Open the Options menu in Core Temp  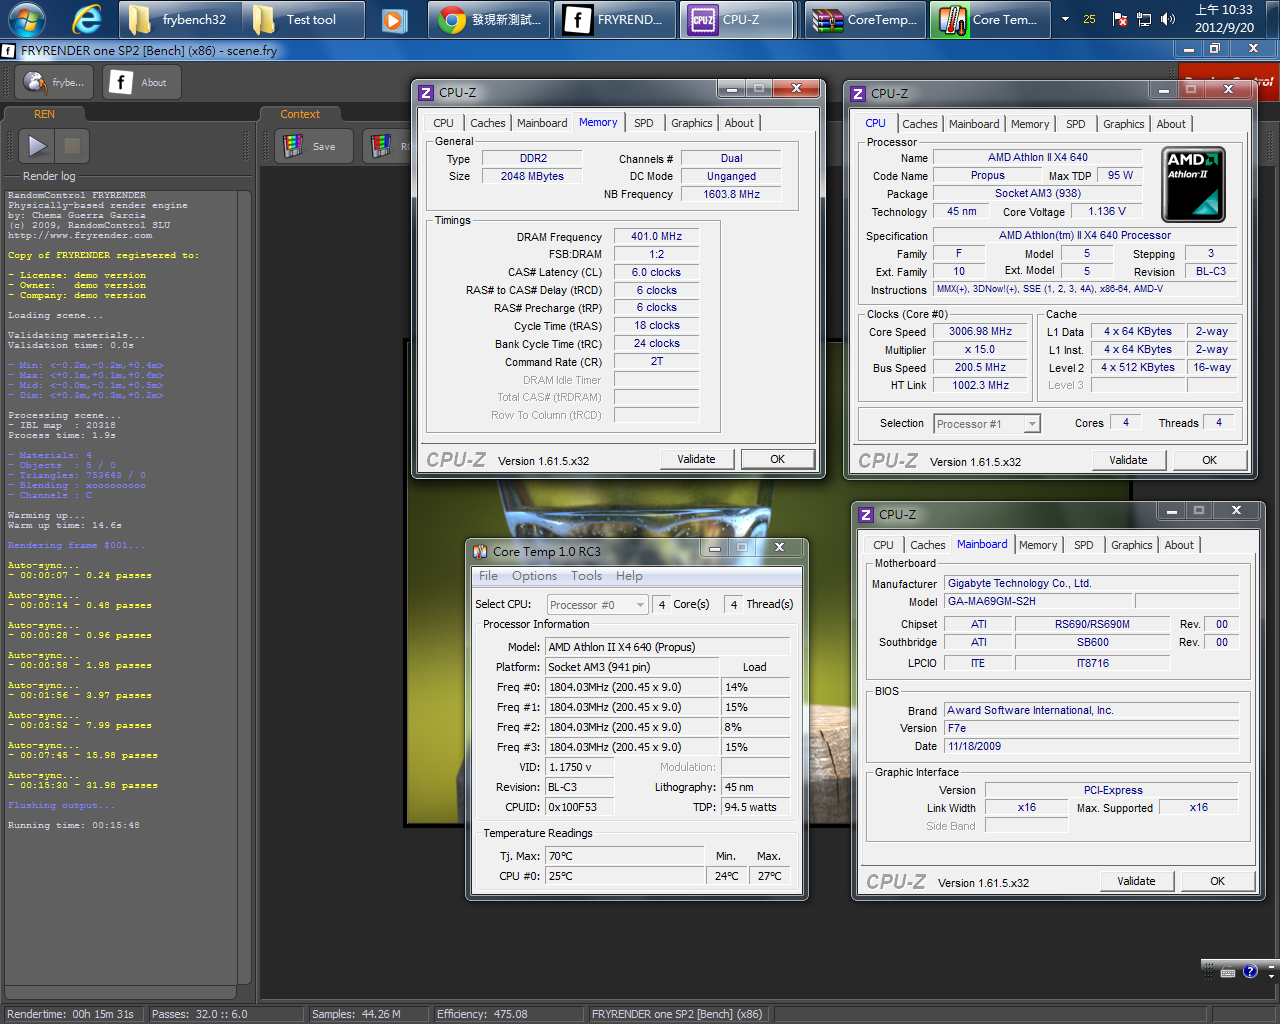click(x=534, y=576)
